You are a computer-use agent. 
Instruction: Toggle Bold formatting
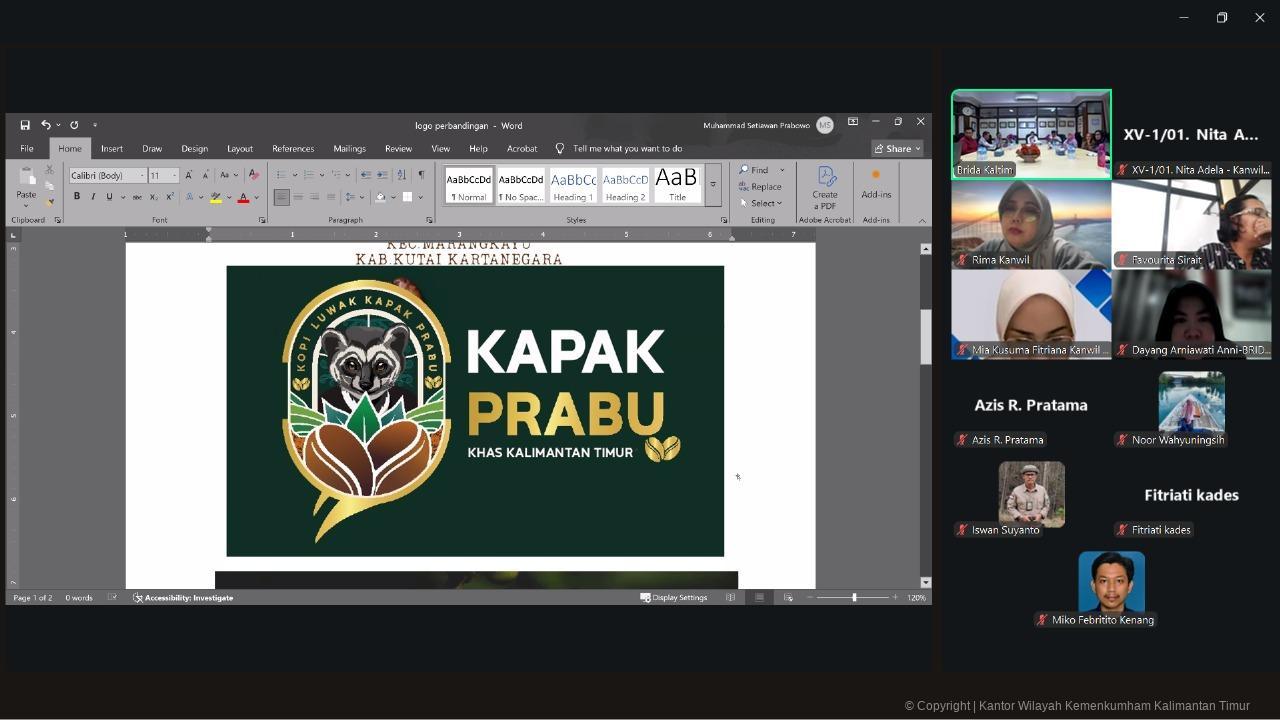coord(77,197)
